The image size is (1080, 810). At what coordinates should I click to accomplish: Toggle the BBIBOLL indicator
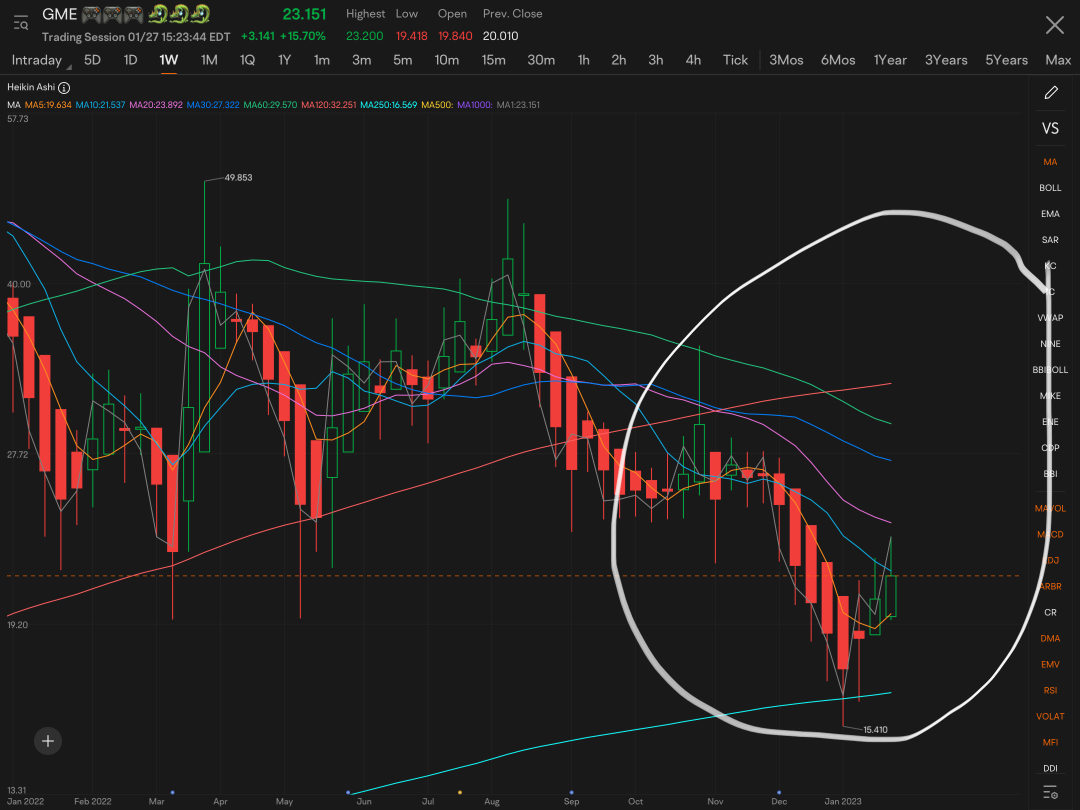tap(1050, 370)
